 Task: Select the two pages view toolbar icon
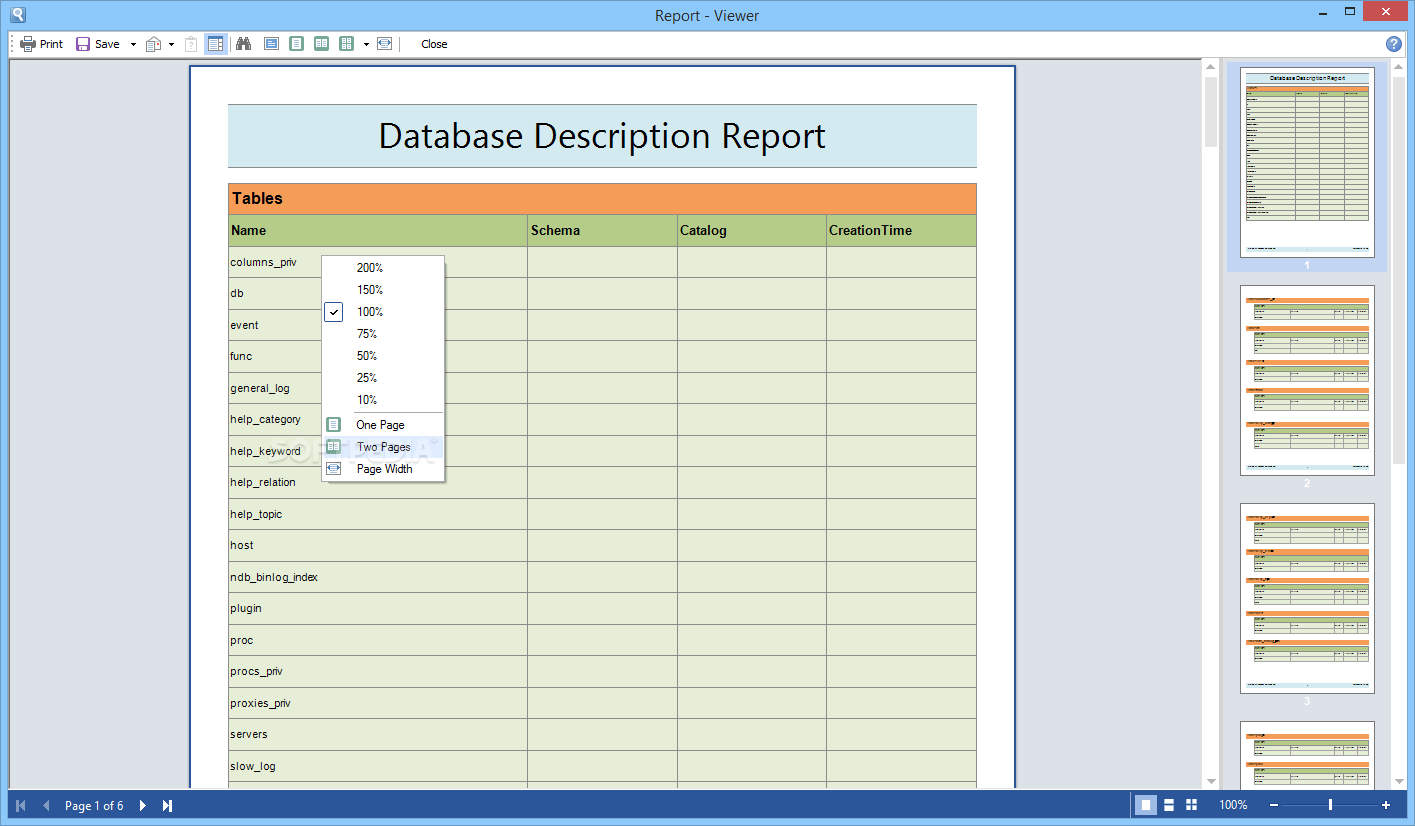(x=321, y=44)
